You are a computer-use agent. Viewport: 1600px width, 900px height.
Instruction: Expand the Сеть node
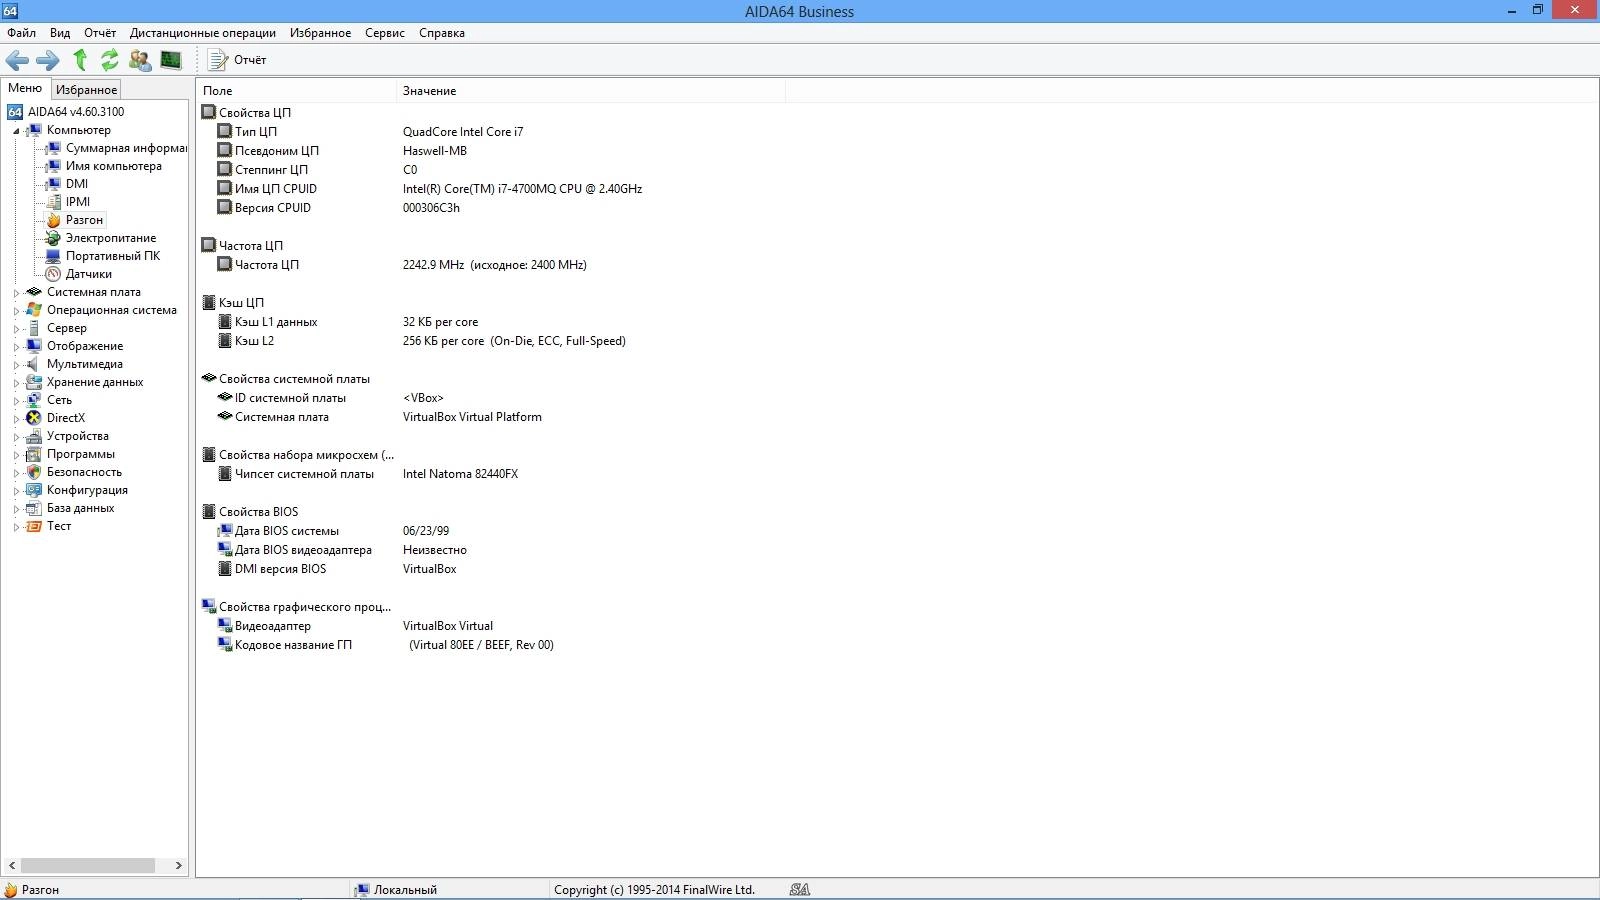16,401
